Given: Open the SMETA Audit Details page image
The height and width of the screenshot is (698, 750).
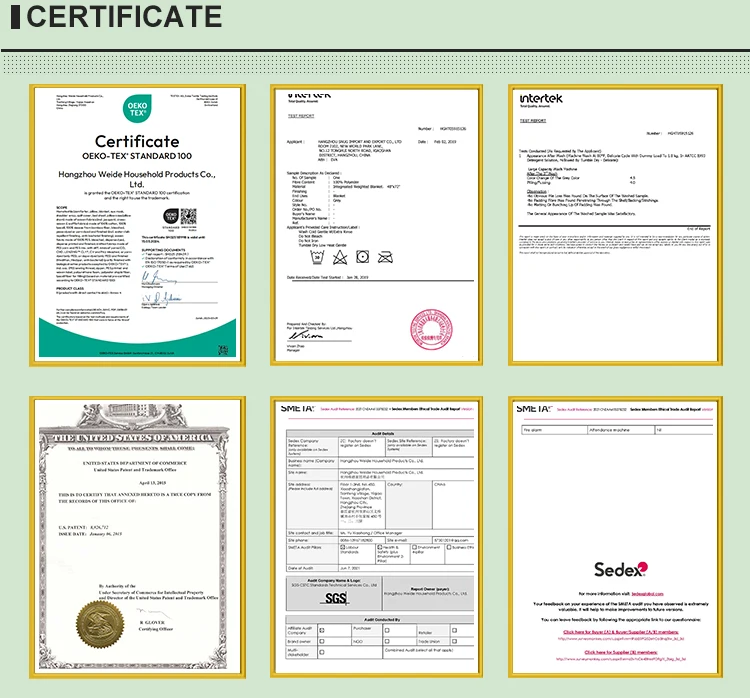Looking at the screenshot, I should click(376, 537).
